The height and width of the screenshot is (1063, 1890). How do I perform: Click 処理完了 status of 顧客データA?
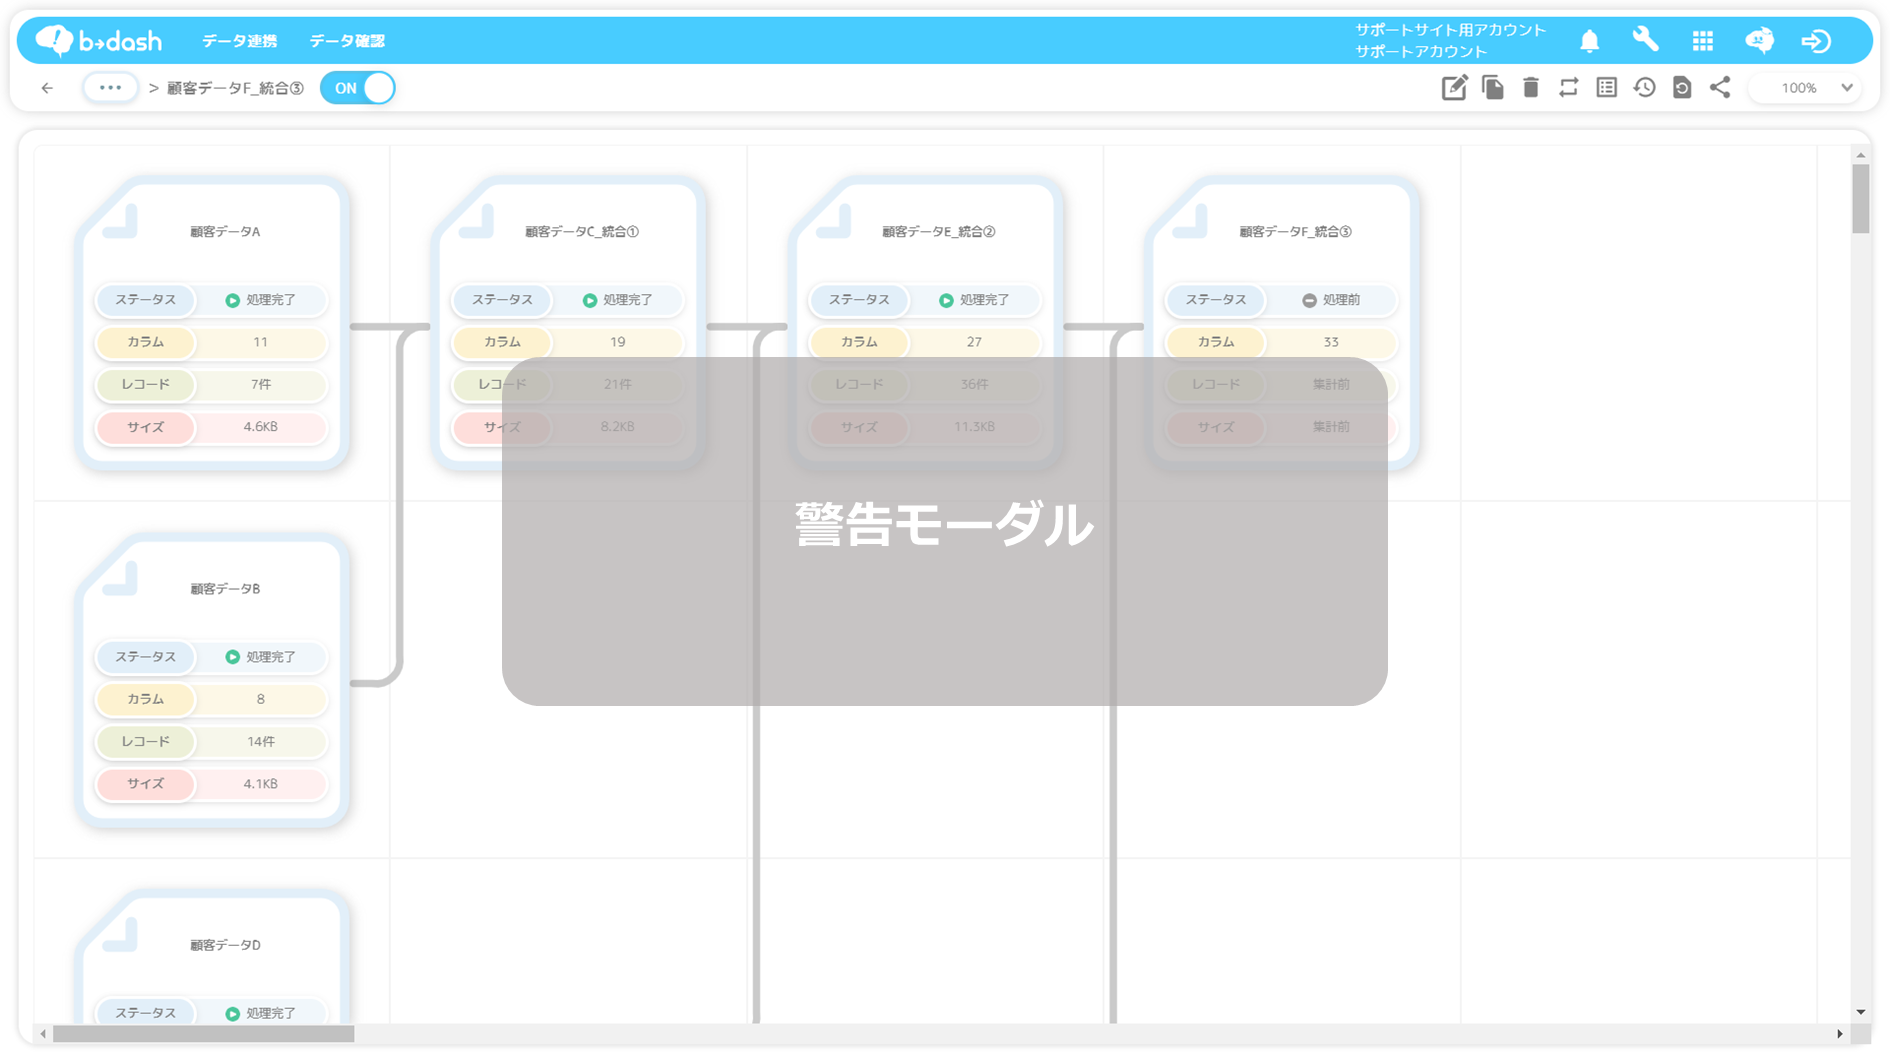[261, 300]
